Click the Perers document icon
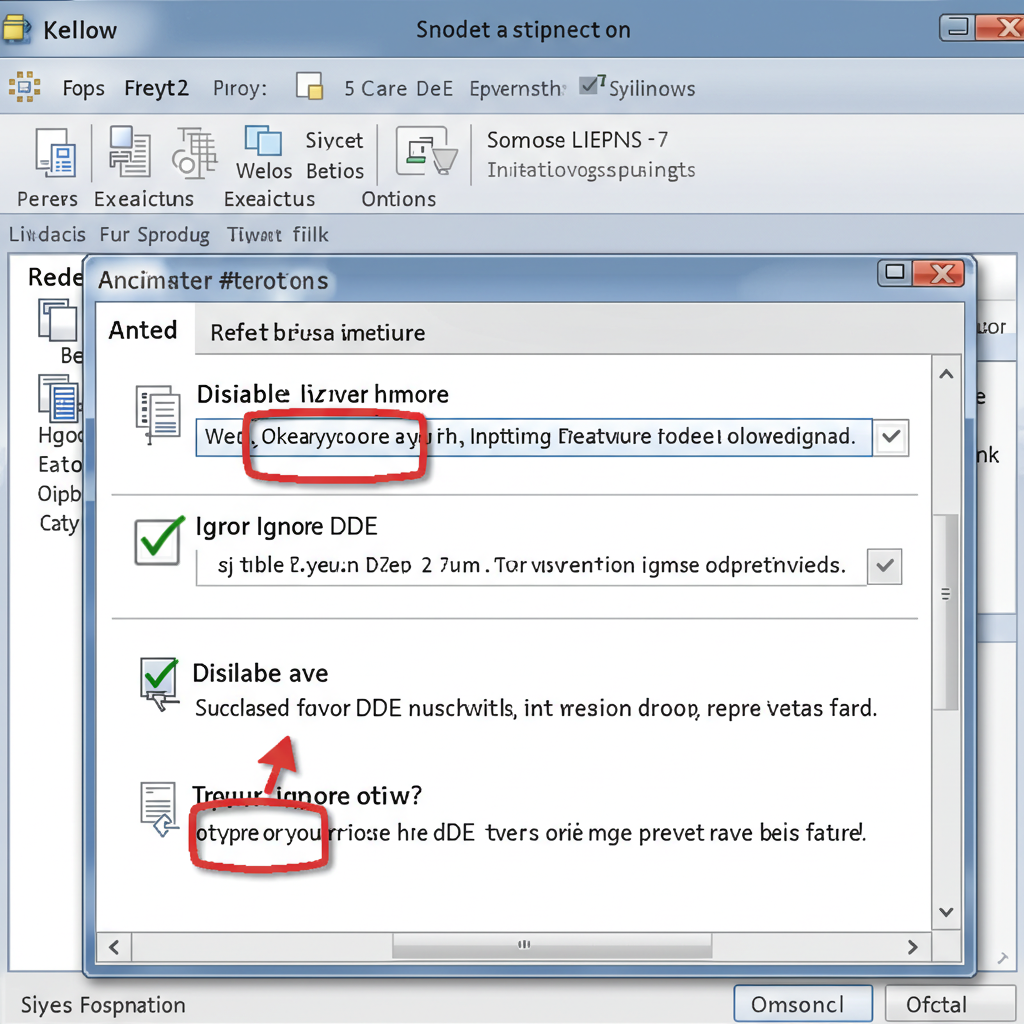The height and width of the screenshot is (1024, 1024). tap(56, 152)
